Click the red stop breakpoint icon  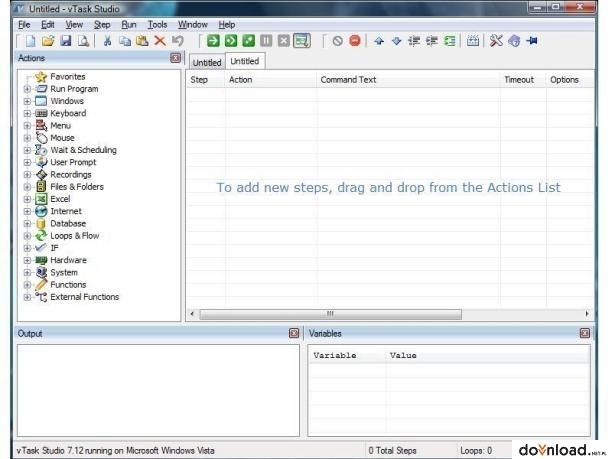355,41
